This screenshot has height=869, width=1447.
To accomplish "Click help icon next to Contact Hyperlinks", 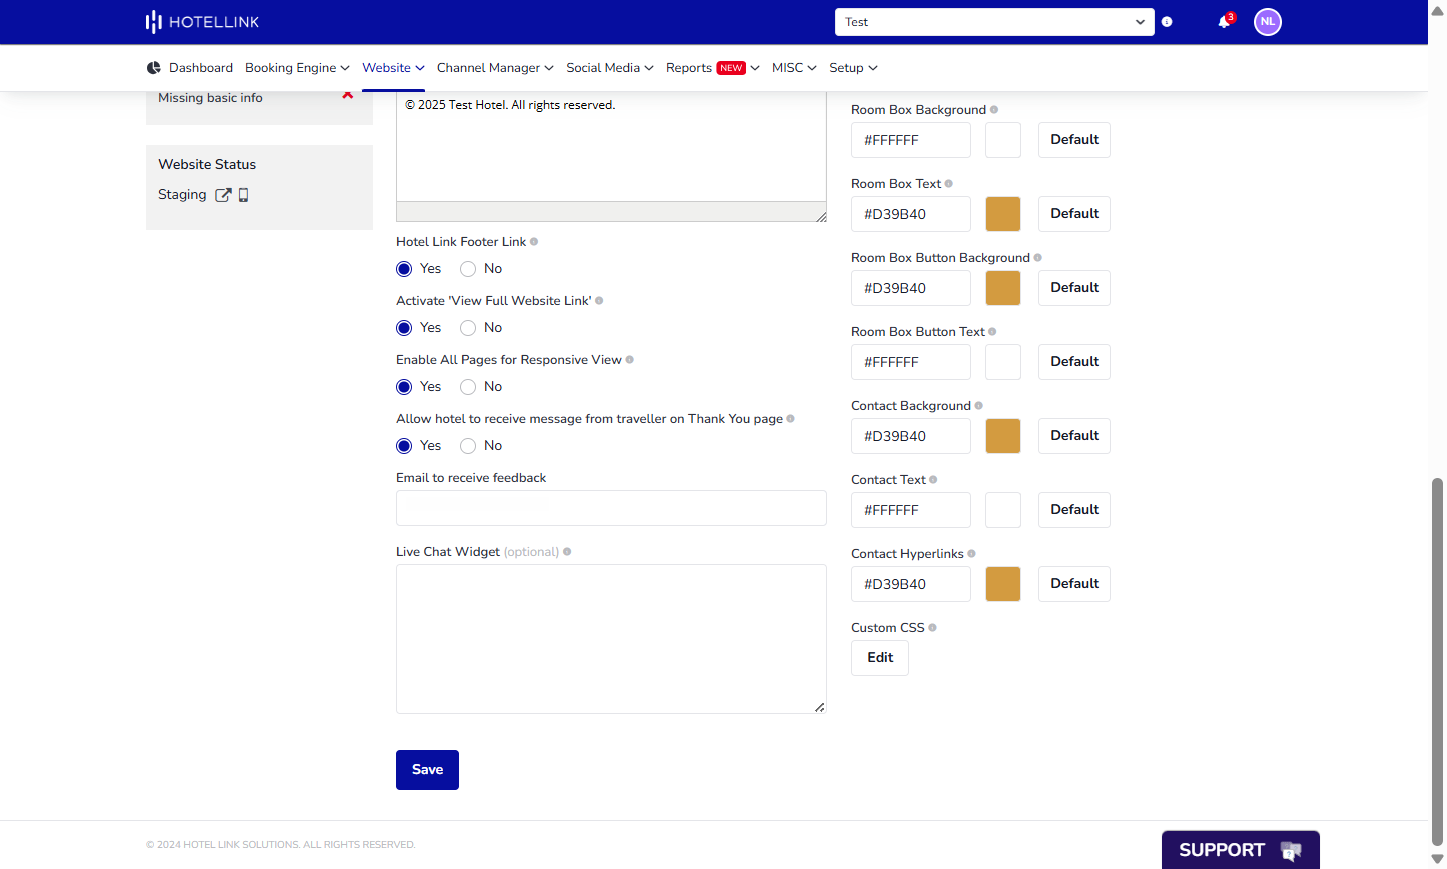I will pyautogui.click(x=972, y=554).
